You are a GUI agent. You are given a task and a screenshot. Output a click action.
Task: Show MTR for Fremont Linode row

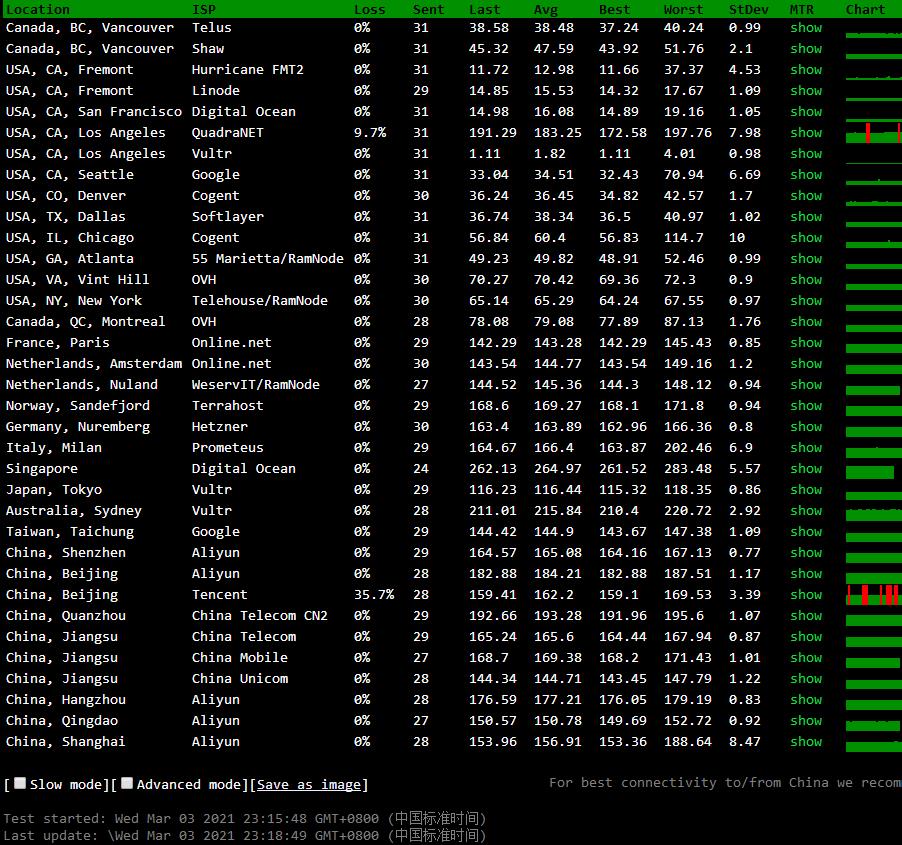point(806,91)
